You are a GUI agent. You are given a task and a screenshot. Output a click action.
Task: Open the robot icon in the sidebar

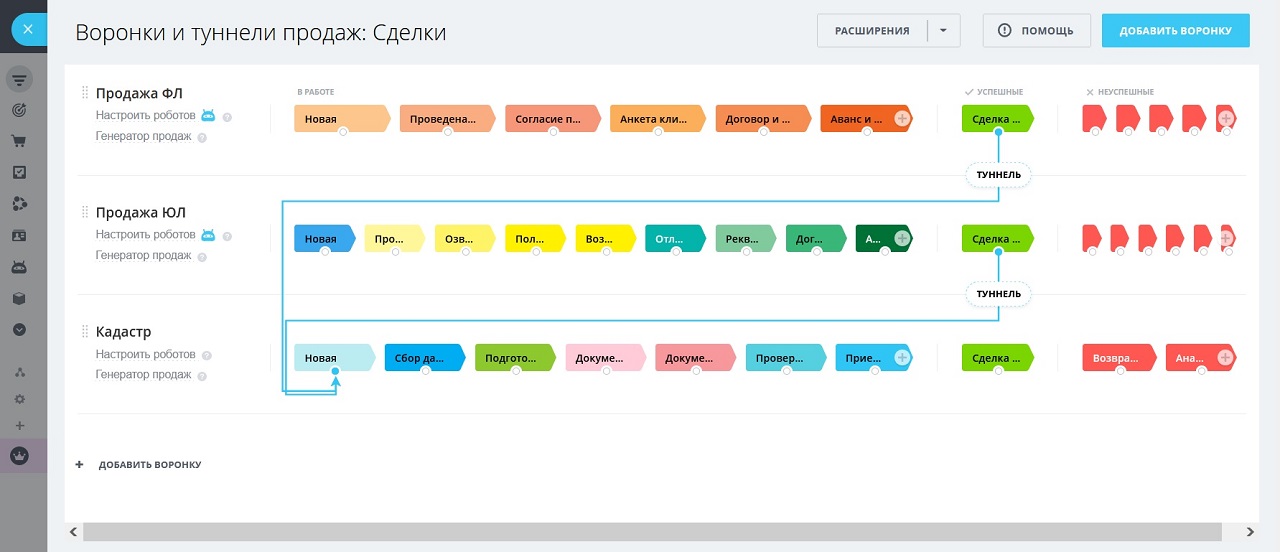tap(19, 267)
